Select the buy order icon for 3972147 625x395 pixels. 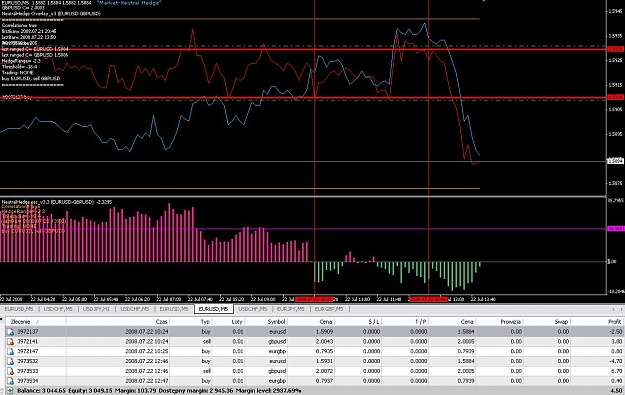10,352
